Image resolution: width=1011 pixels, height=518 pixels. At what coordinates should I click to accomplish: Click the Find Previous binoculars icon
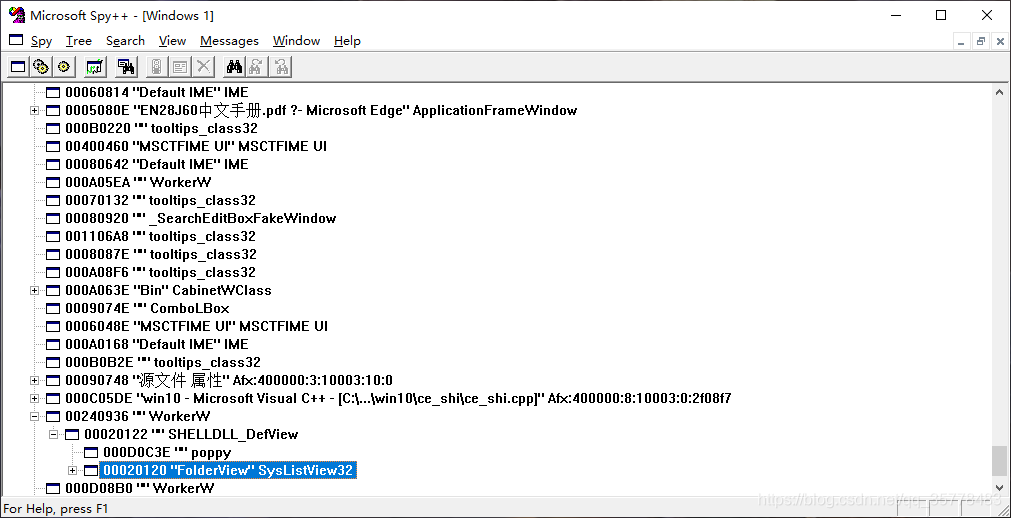(x=280, y=66)
